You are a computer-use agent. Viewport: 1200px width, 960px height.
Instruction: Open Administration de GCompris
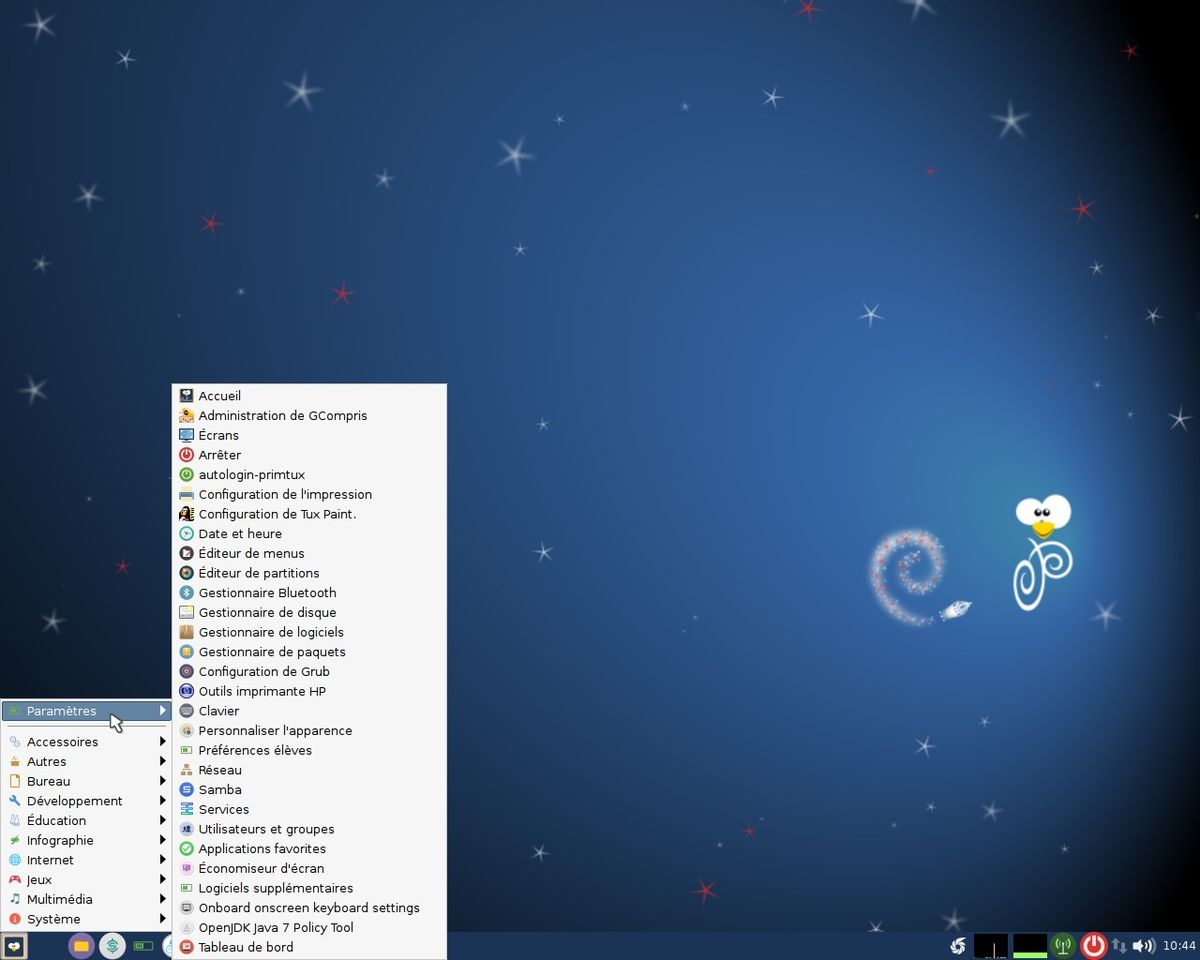(x=282, y=415)
